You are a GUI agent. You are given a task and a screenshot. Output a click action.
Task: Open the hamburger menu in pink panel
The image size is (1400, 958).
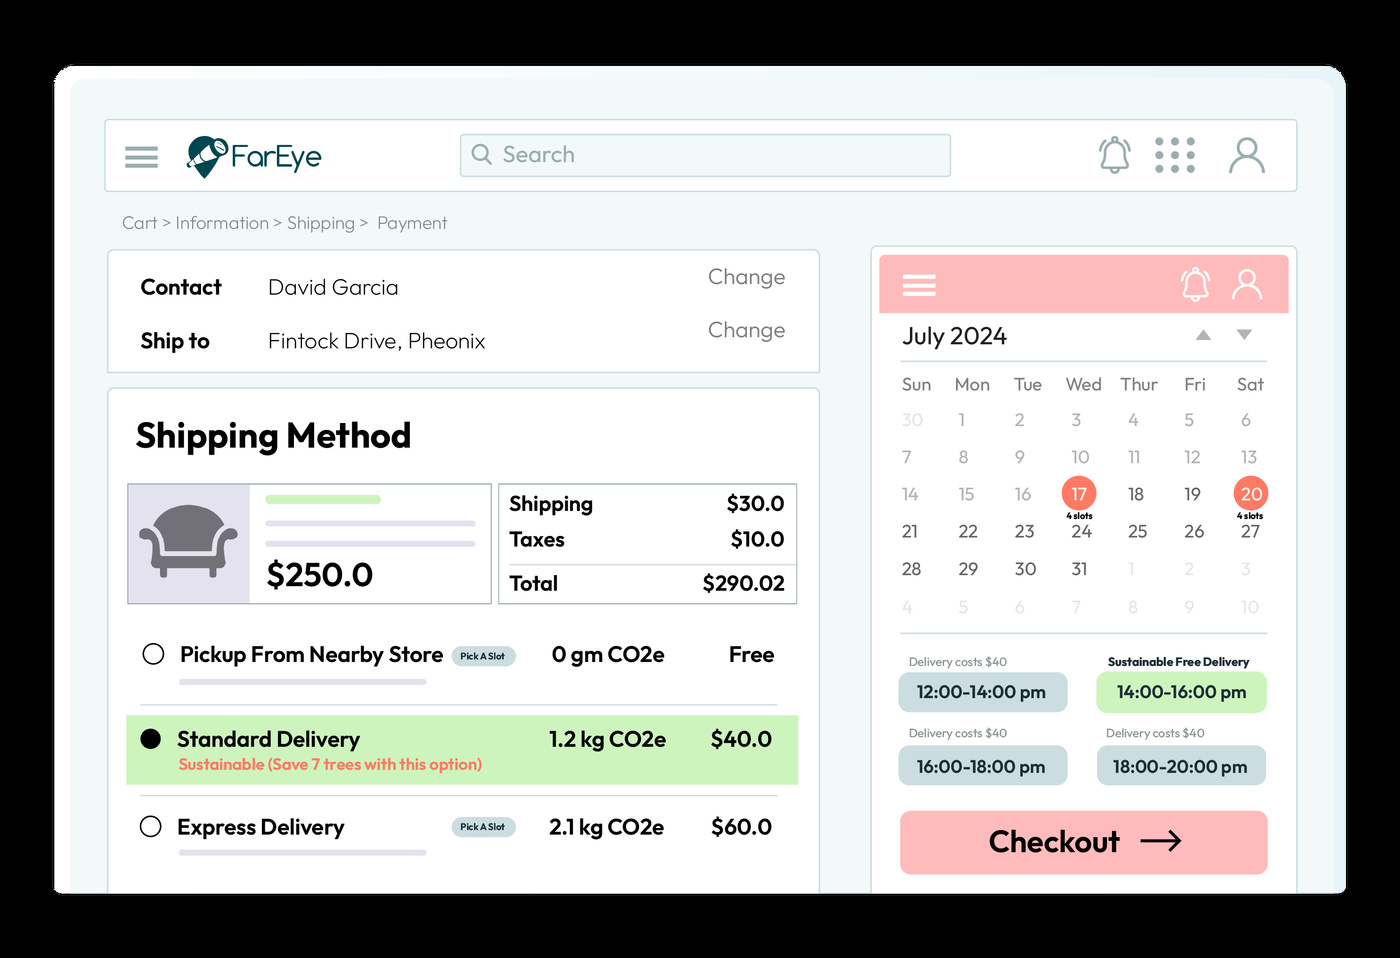[x=918, y=284]
